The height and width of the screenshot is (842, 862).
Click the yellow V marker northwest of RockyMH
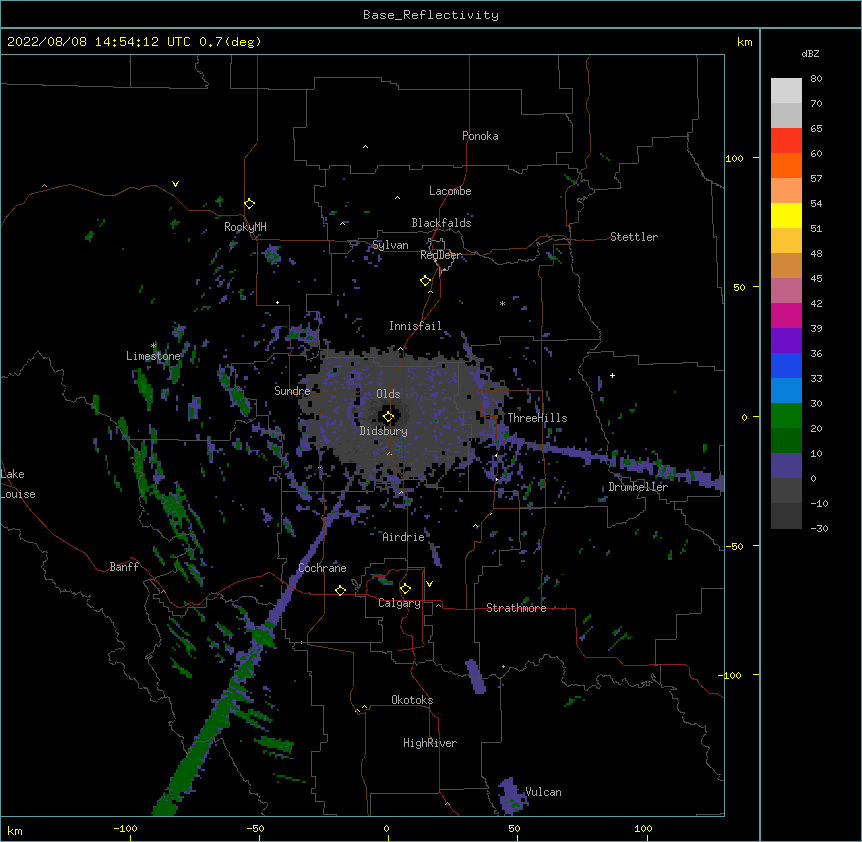[x=175, y=184]
